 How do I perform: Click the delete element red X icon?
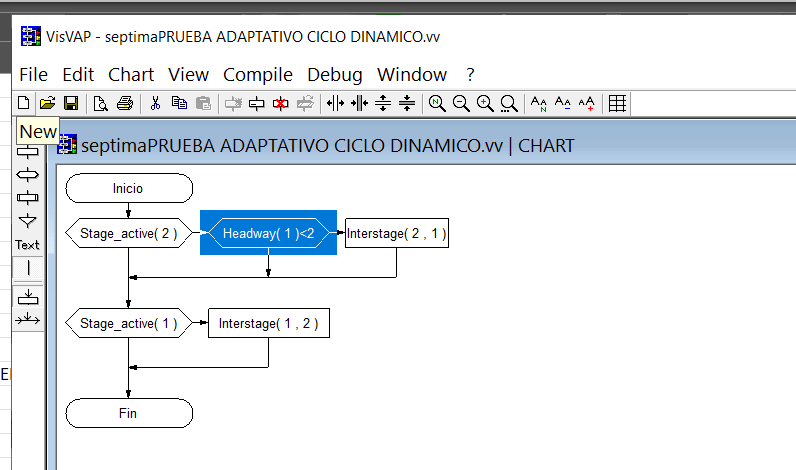coord(281,103)
